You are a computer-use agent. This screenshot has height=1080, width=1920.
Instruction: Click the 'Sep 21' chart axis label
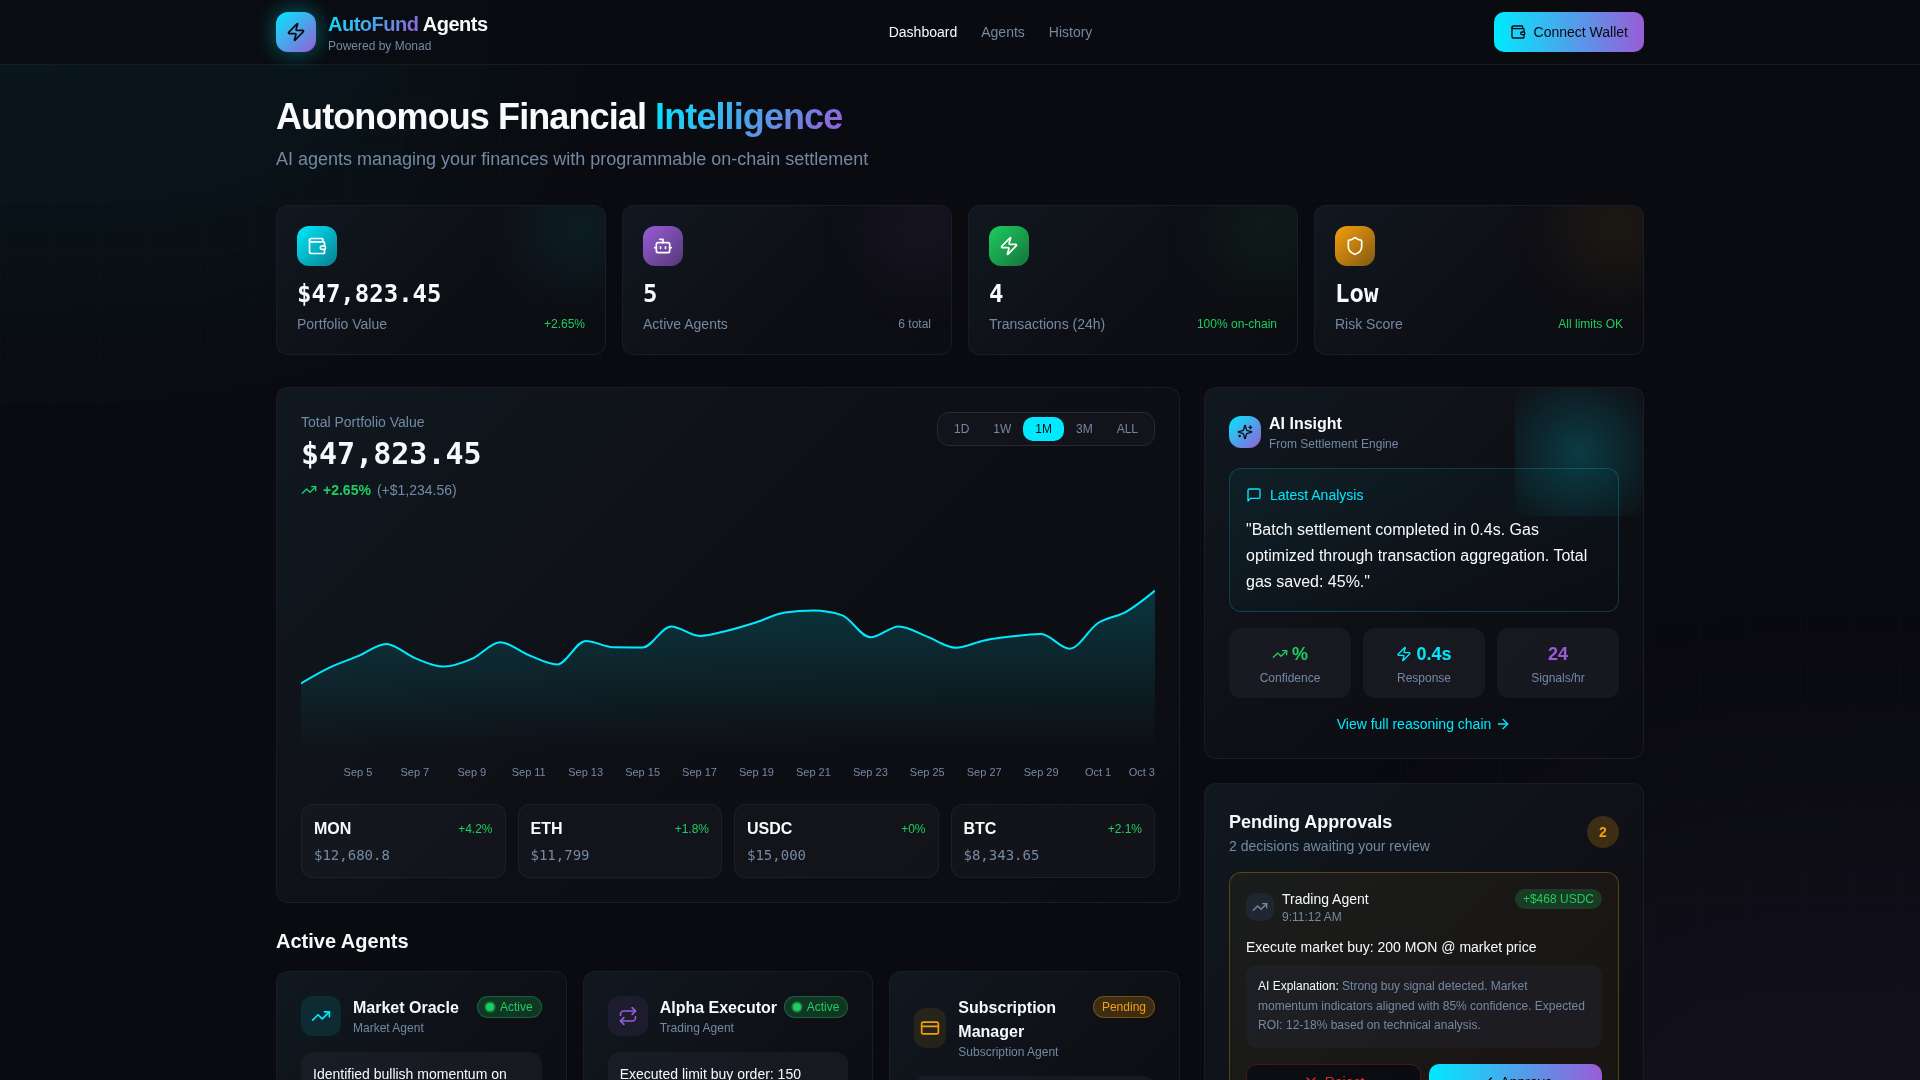click(813, 772)
